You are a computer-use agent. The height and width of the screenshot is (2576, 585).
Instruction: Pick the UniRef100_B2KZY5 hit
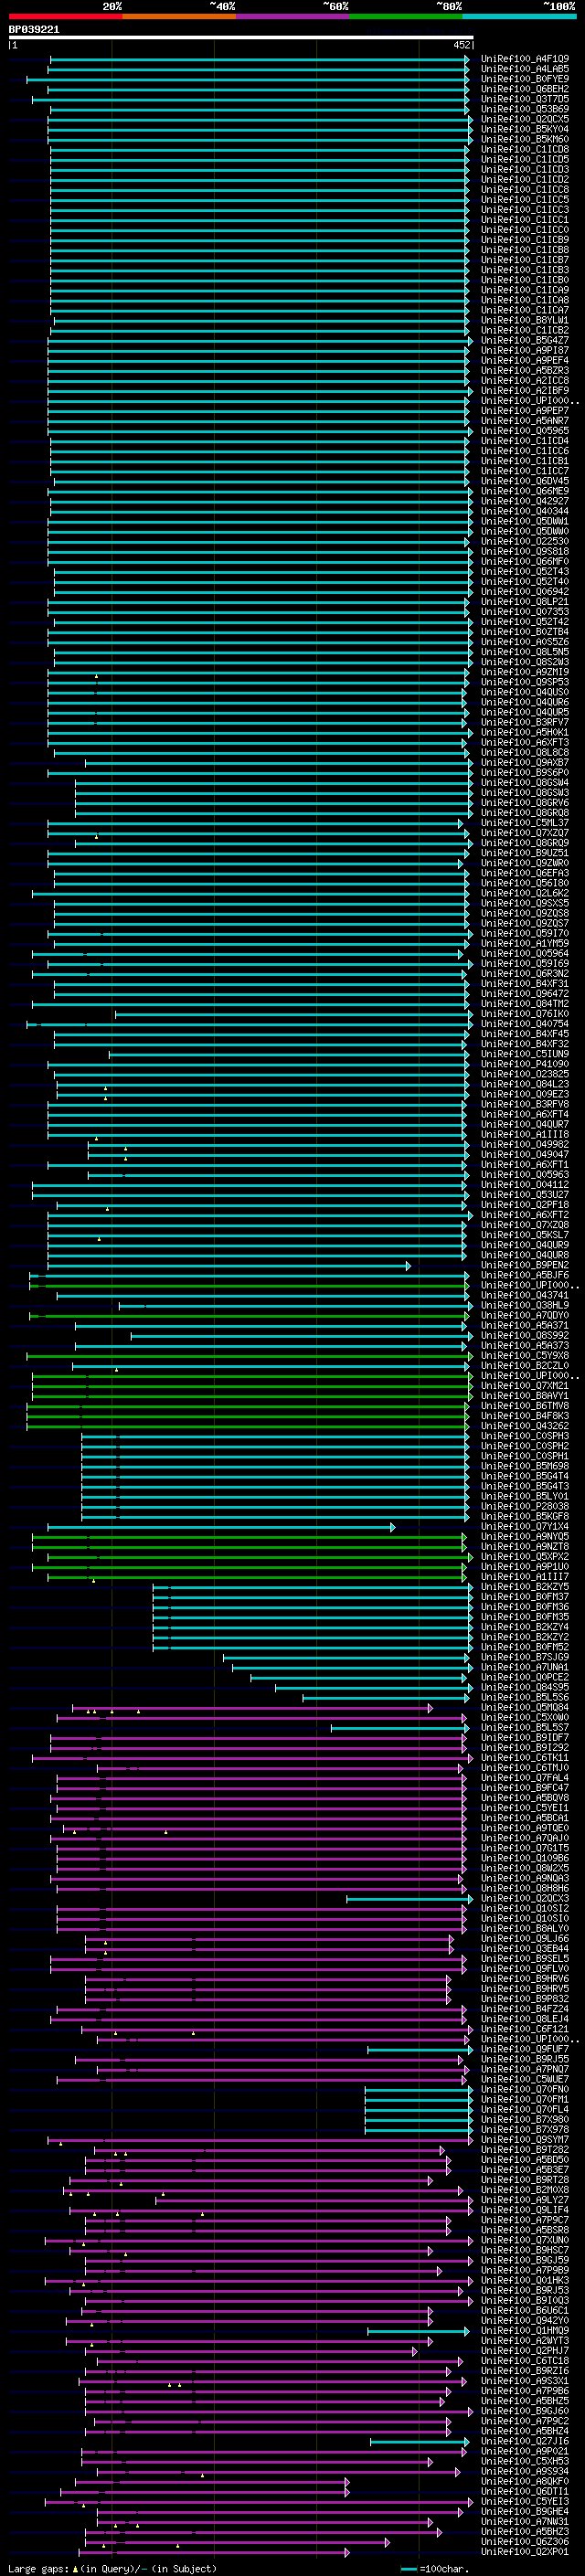coord(525,1587)
